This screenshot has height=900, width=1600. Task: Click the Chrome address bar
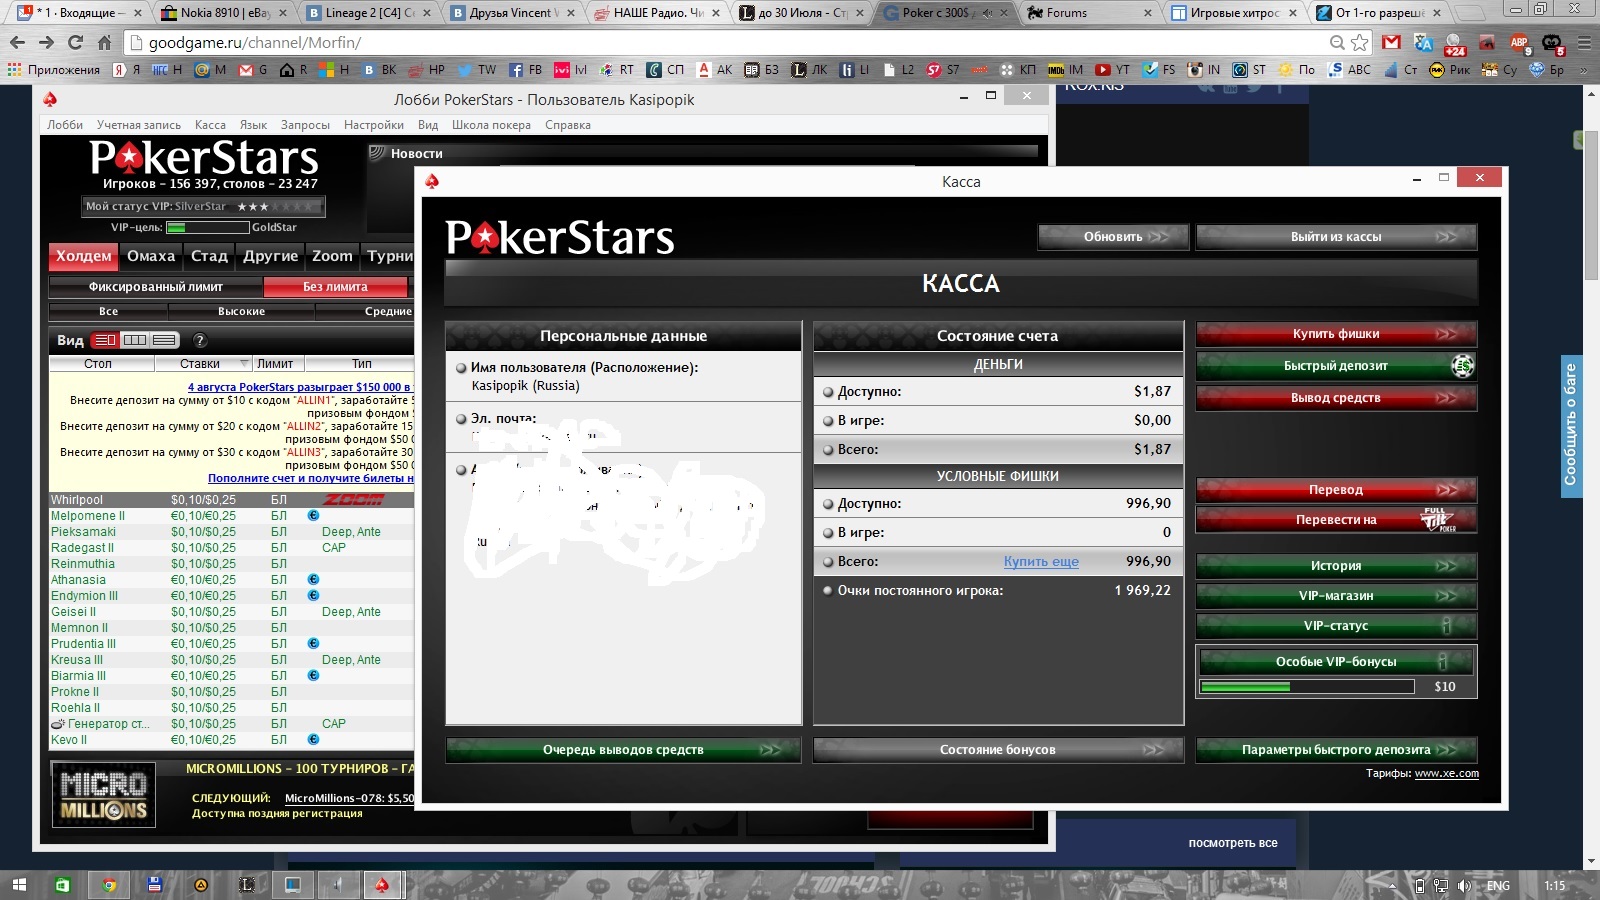coord(730,43)
